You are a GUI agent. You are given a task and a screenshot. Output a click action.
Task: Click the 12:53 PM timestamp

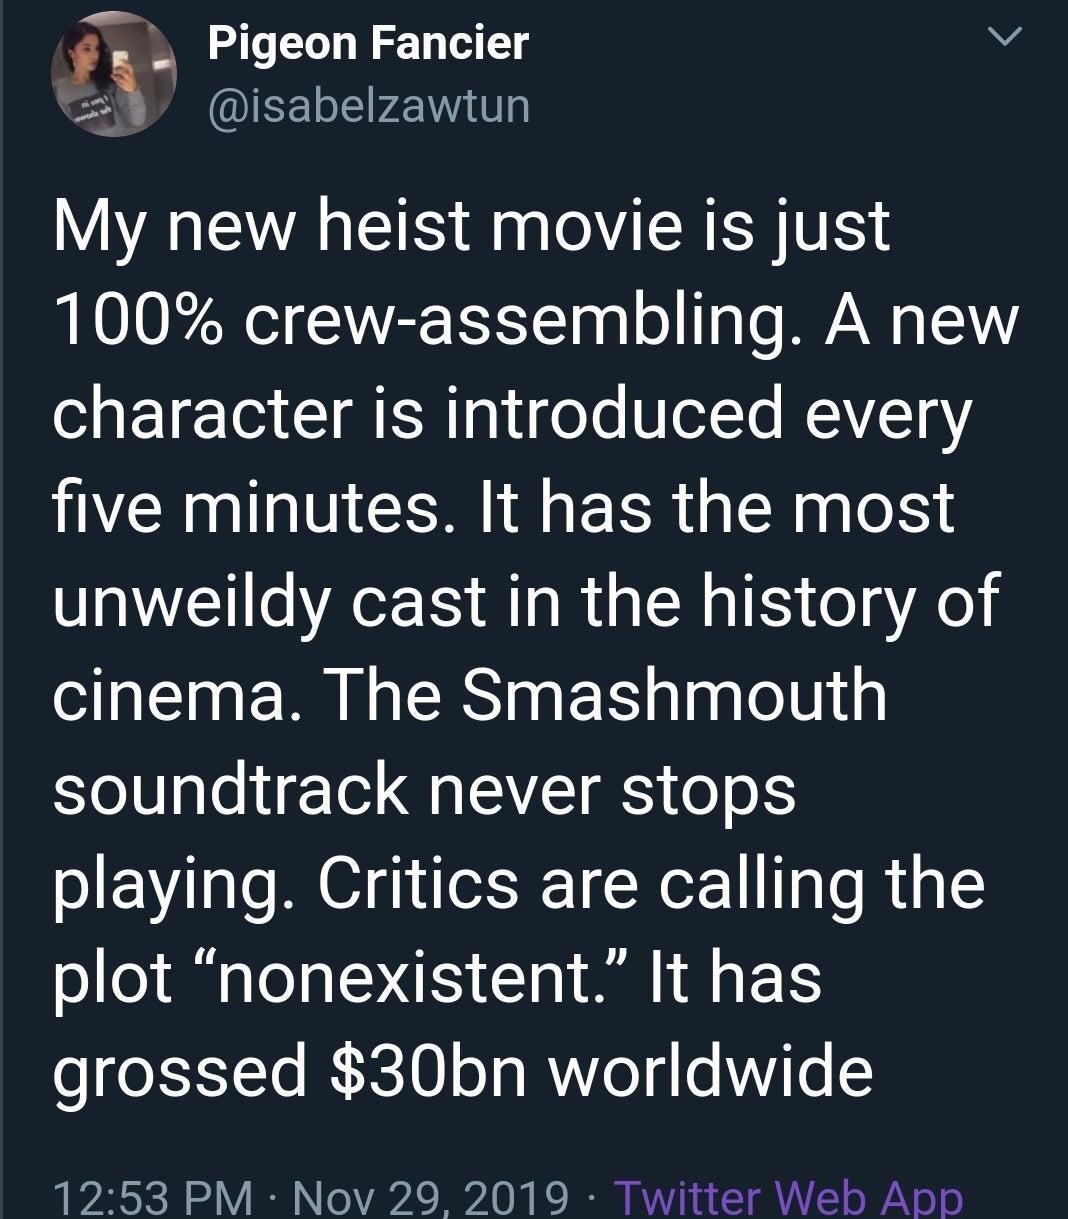(153, 1197)
